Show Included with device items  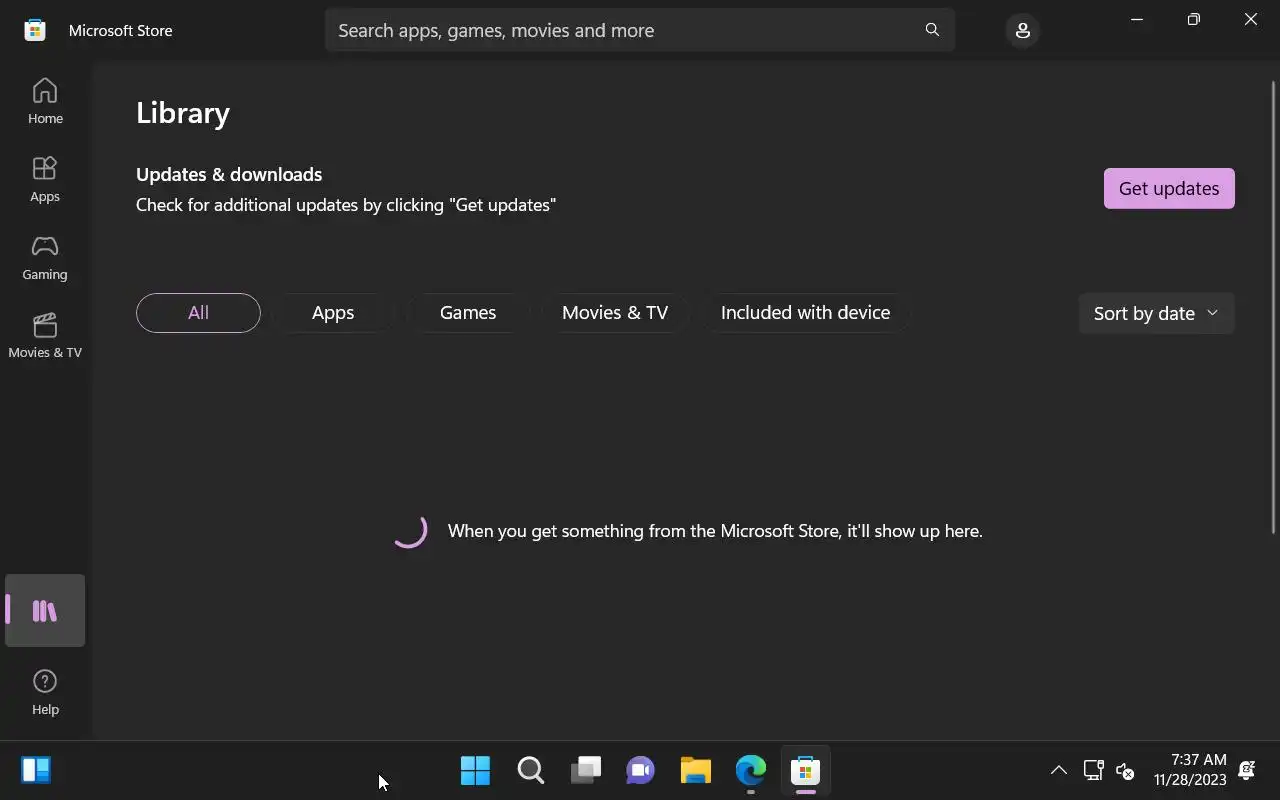point(805,313)
